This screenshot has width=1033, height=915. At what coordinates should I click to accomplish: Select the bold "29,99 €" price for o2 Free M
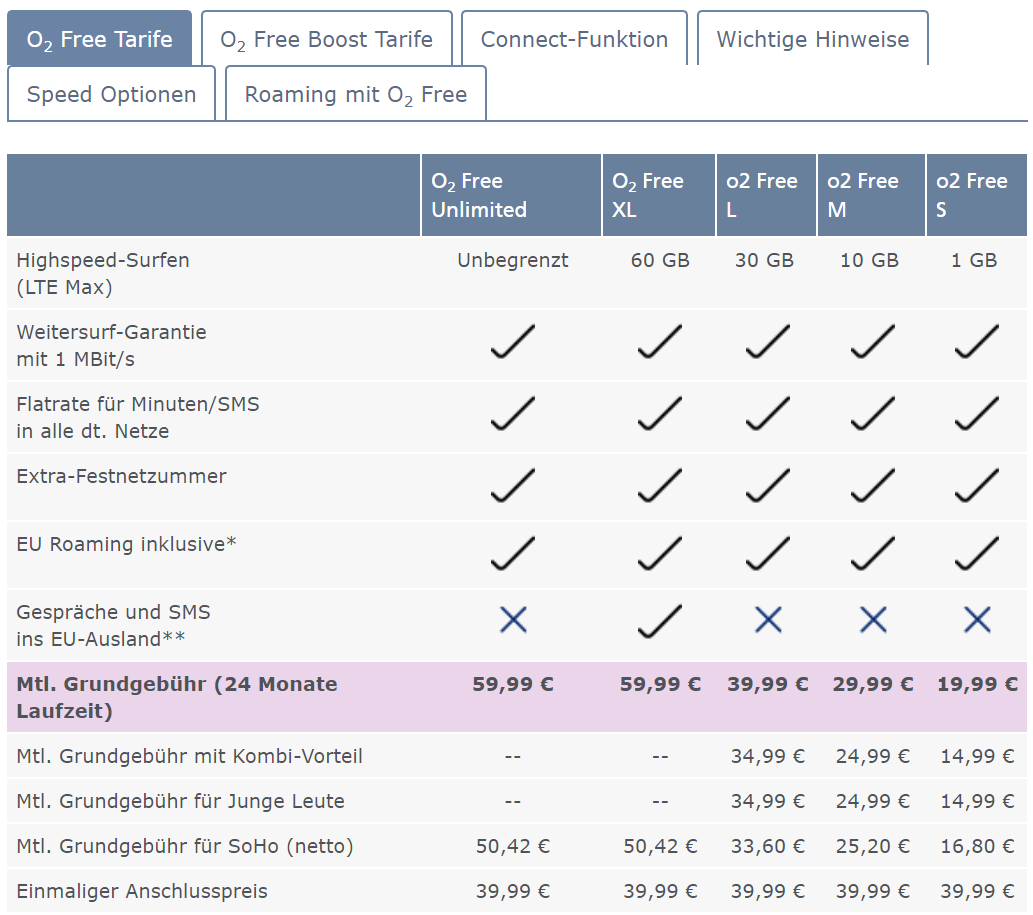tap(873, 684)
